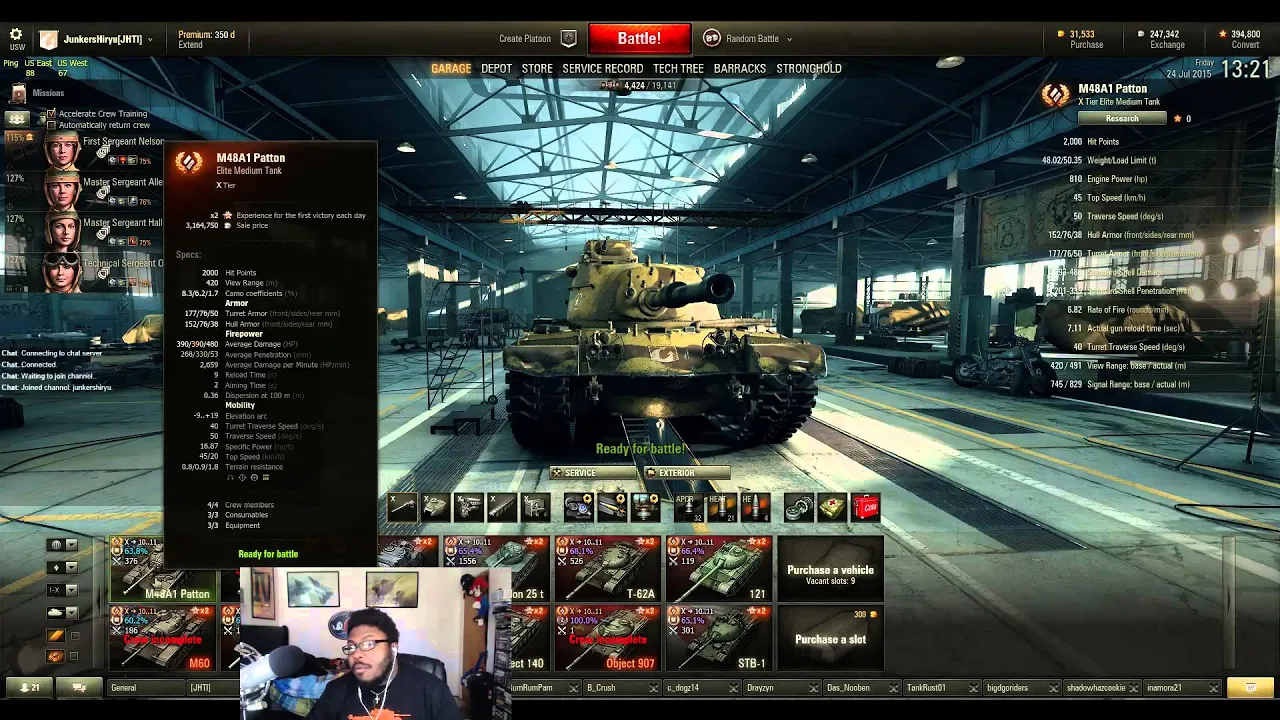Select the 121 tank in carousel
The width and height of the screenshot is (1280, 720).
(x=719, y=569)
